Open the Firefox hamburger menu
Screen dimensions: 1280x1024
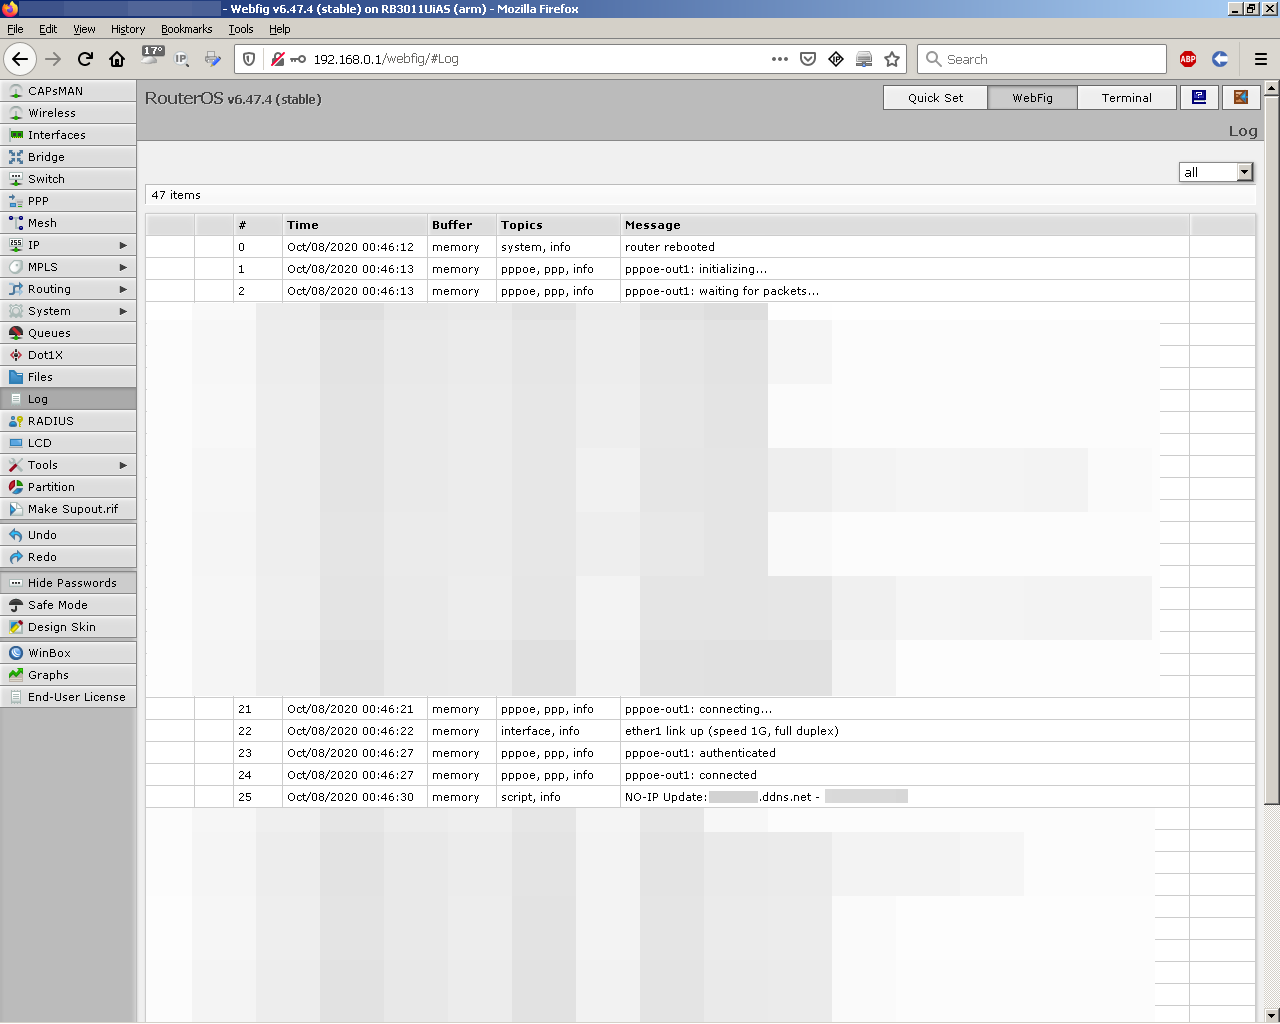(x=1261, y=59)
